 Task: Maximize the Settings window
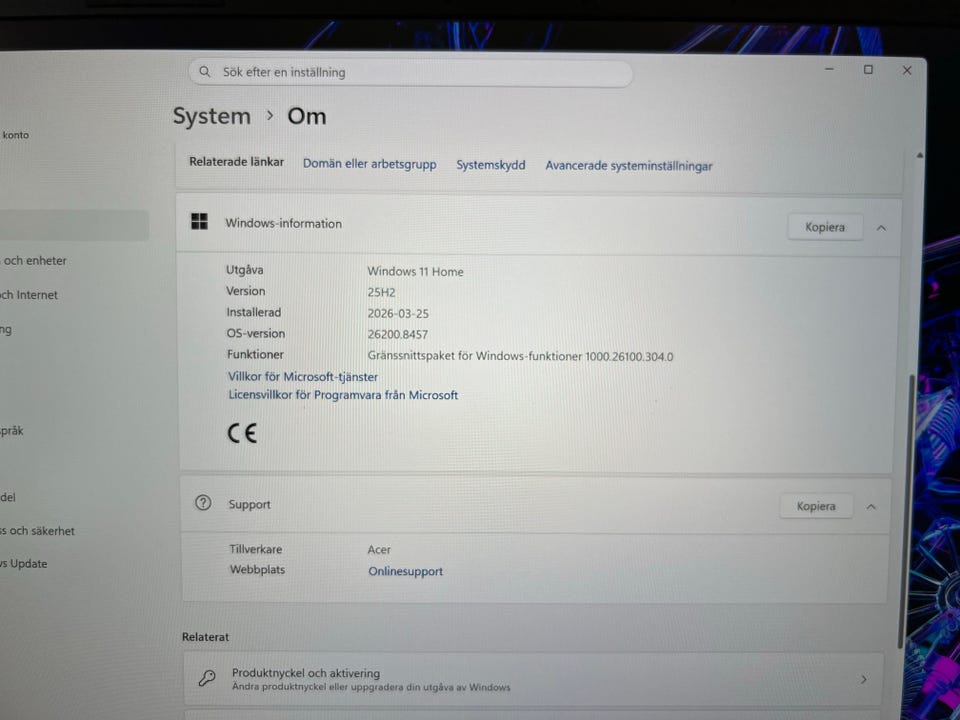868,70
